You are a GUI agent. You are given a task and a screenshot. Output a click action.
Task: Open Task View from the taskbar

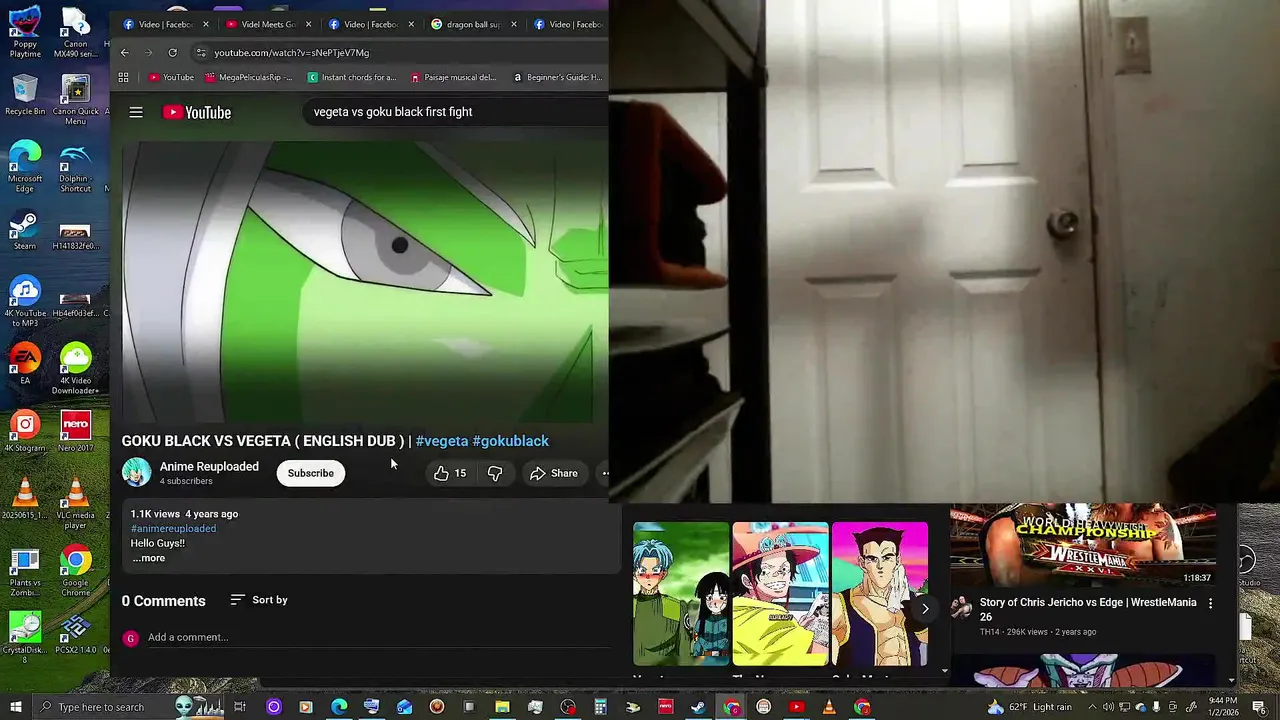tap(240, 707)
